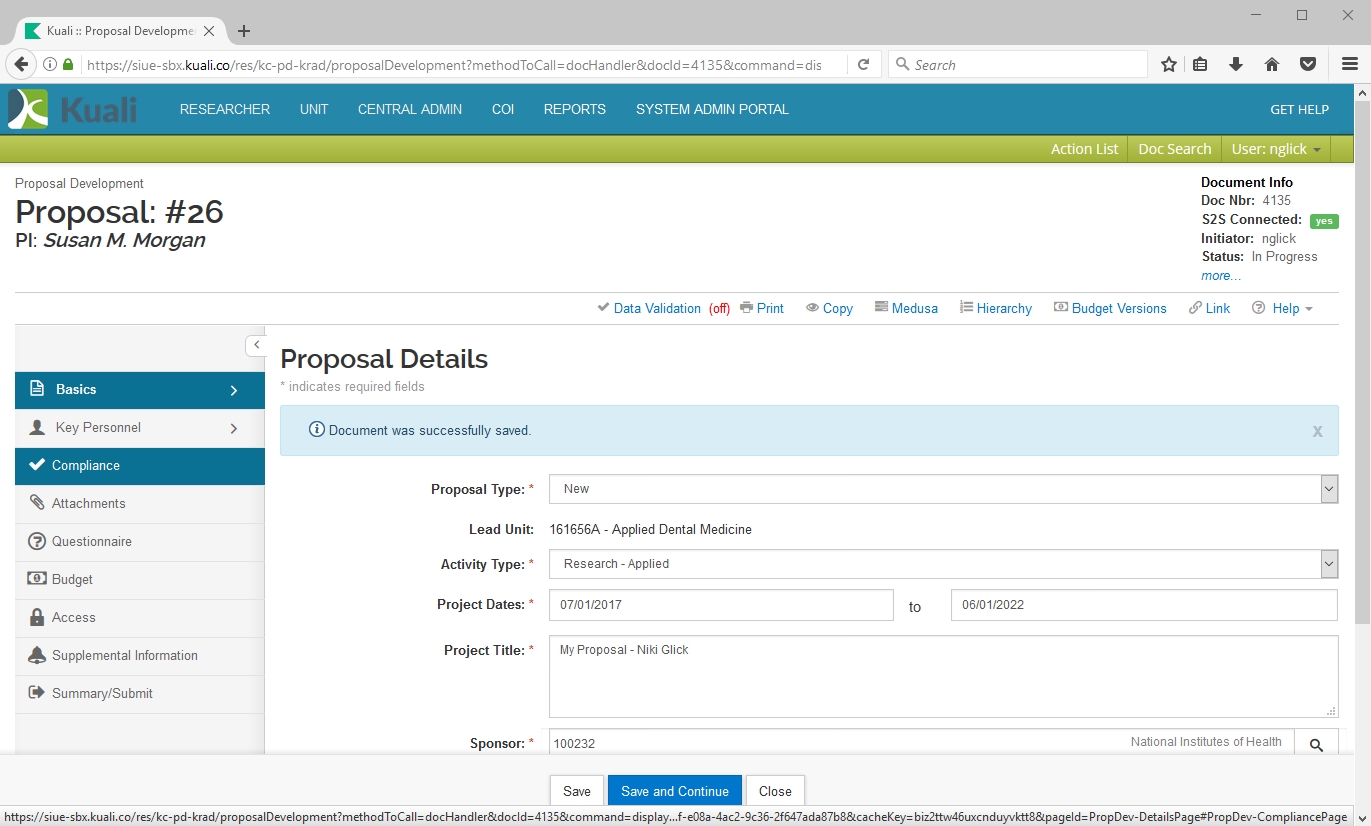Collapse the left navigation sidebar
This screenshot has width=1371, height=826.
click(256, 345)
